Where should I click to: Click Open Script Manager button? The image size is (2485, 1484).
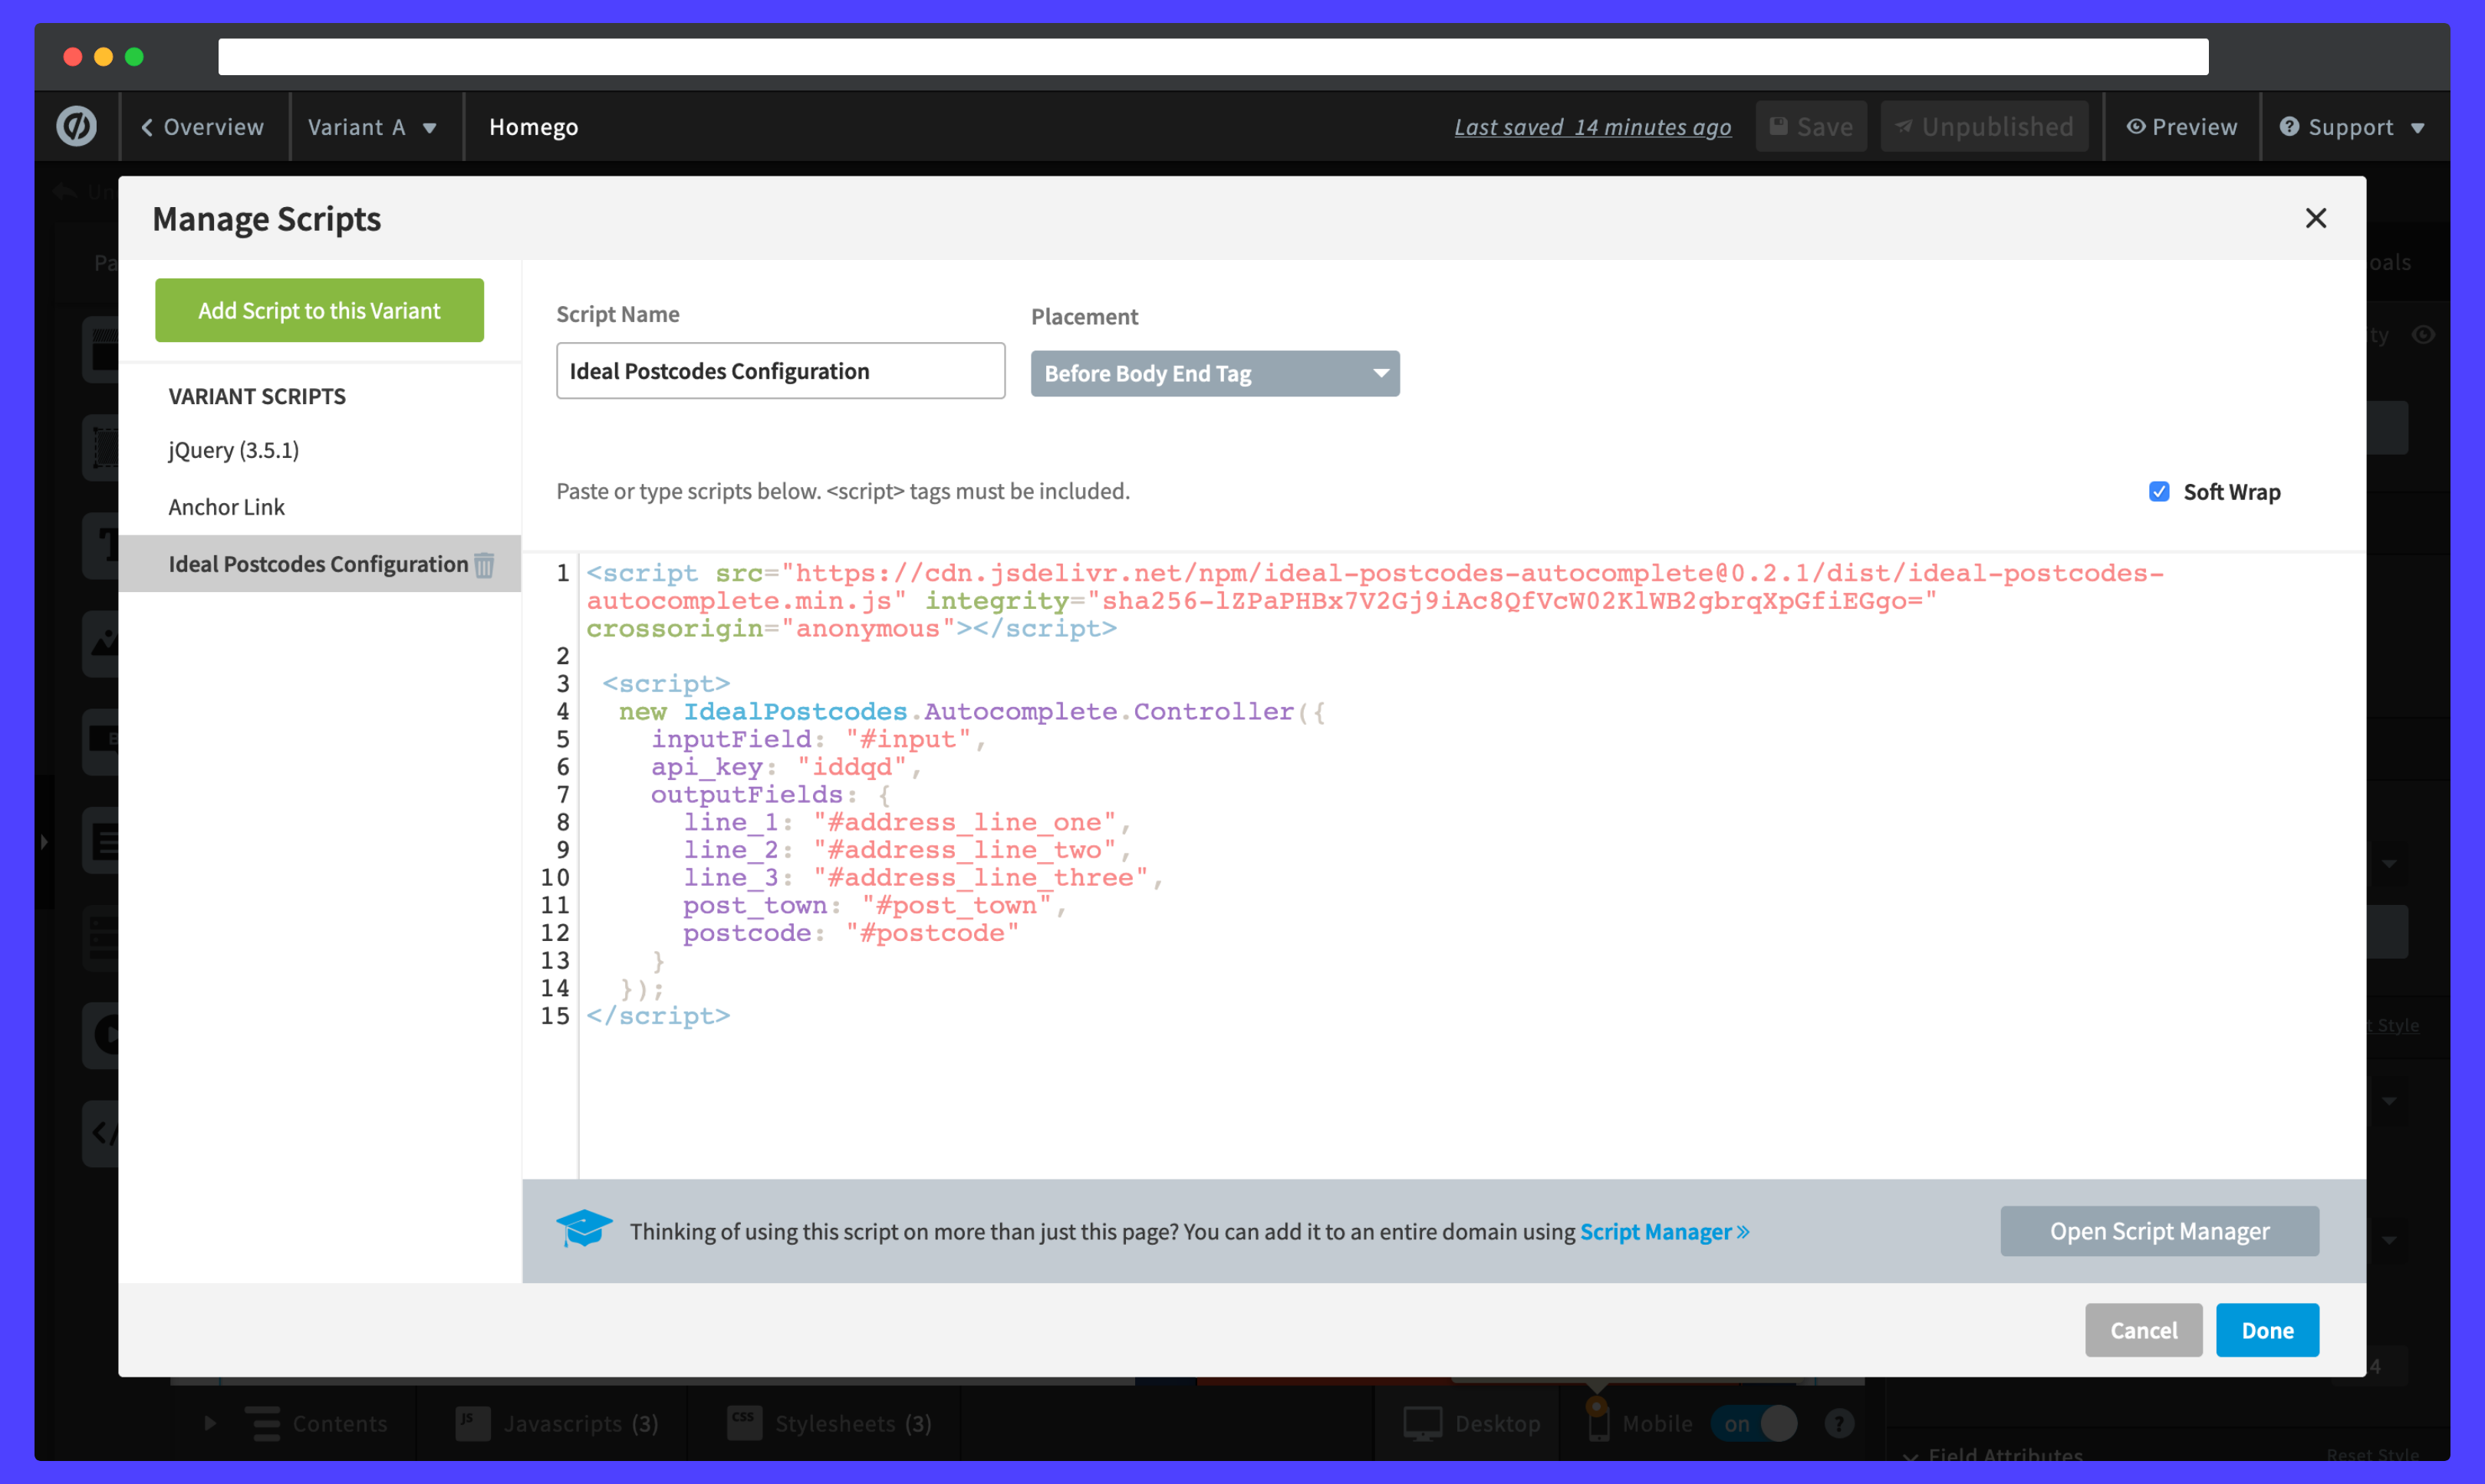click(x=2158, y=1231)
